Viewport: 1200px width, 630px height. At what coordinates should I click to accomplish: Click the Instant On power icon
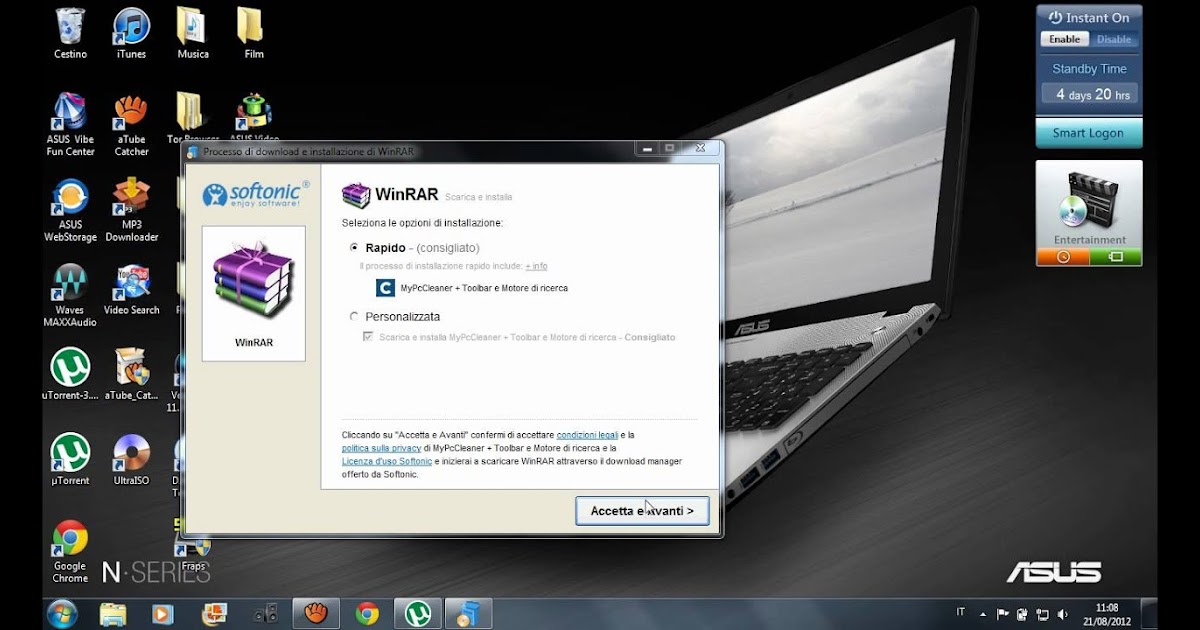[1055, 17]
